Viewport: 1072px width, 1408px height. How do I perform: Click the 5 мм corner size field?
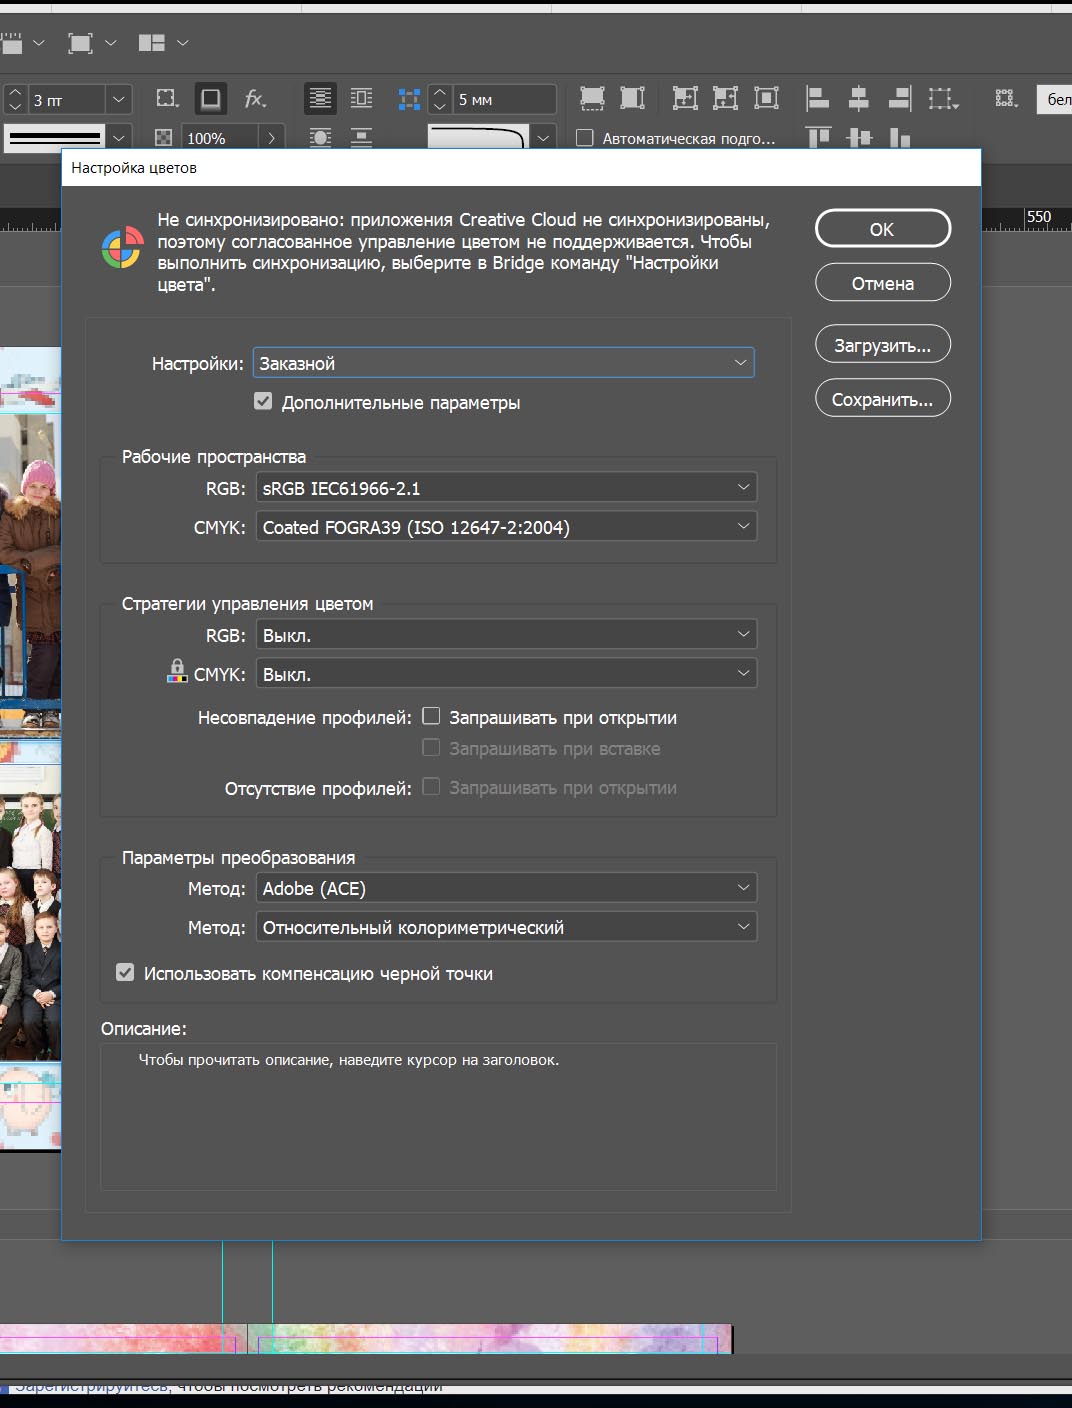coord(504,99)
